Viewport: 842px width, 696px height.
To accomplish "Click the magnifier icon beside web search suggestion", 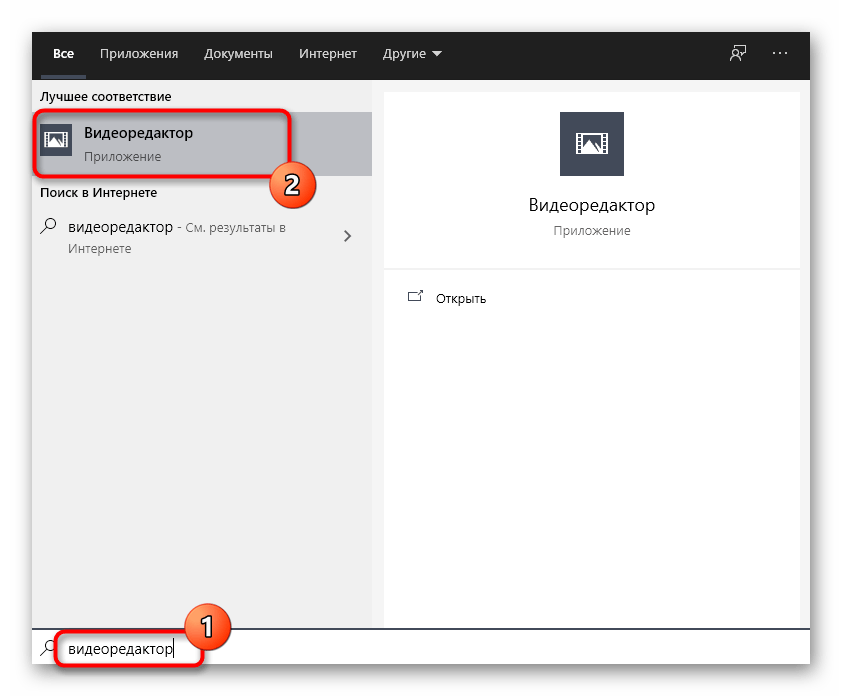I will click(49, 228).
